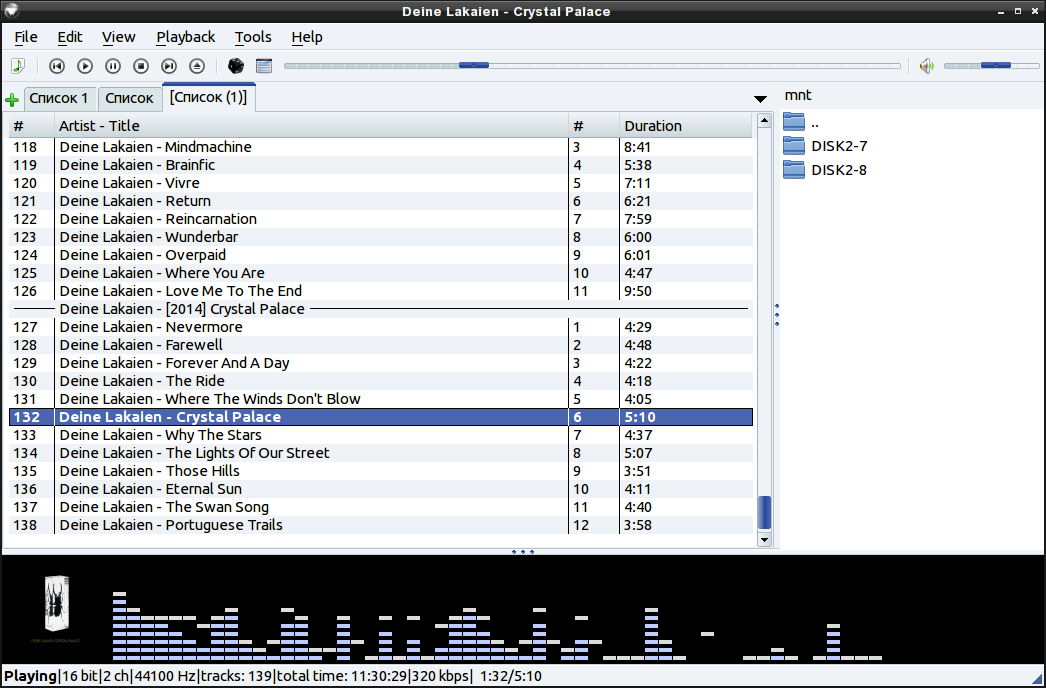1046x688 pixels.
Task: Collapse the spectrum analyzer splitter dots
Action: [523, 551]
